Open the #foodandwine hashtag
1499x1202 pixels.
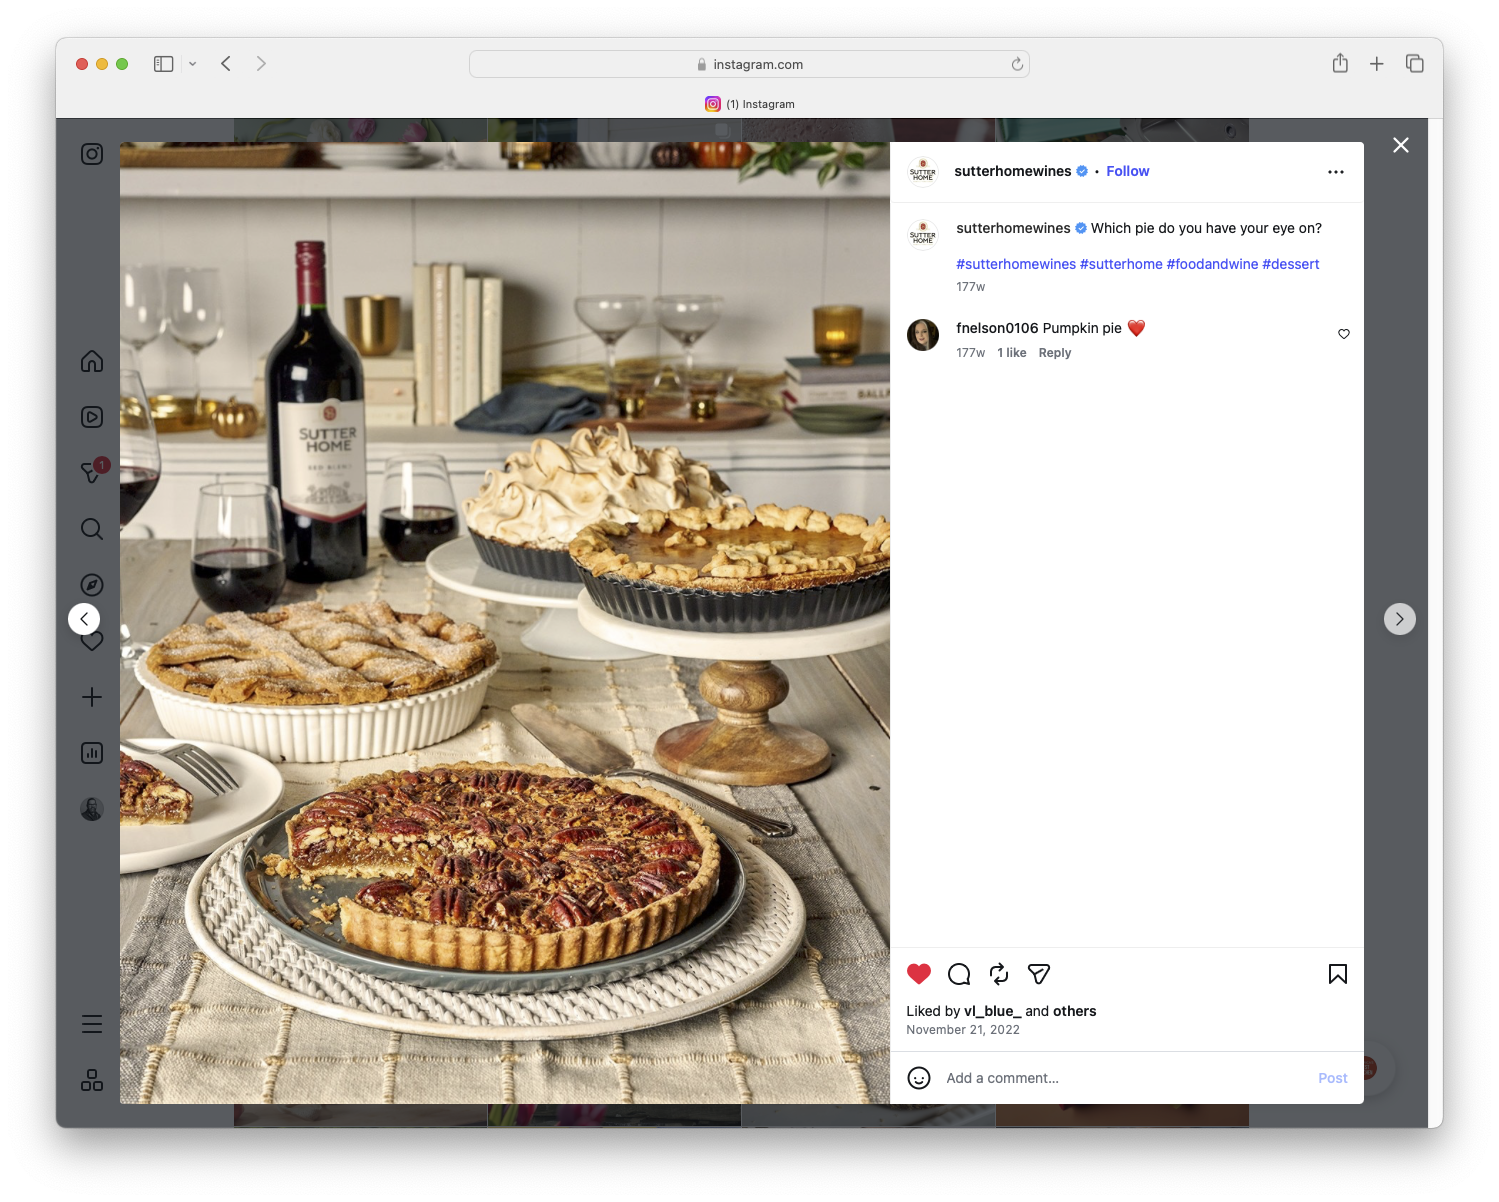[x=1212, y=263]
